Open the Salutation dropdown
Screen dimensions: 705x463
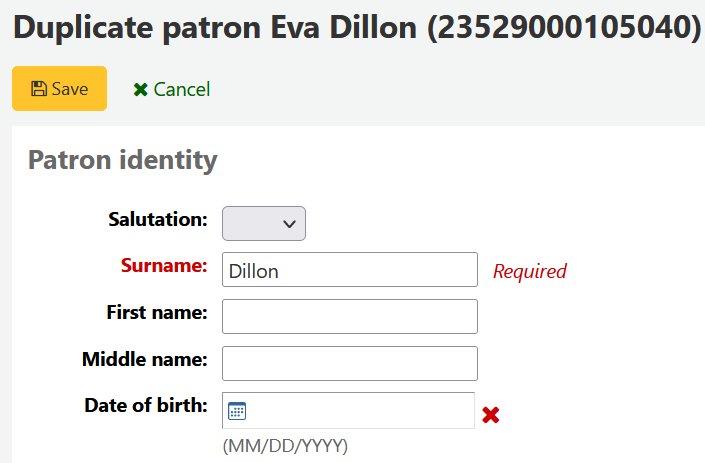point(263,224)
